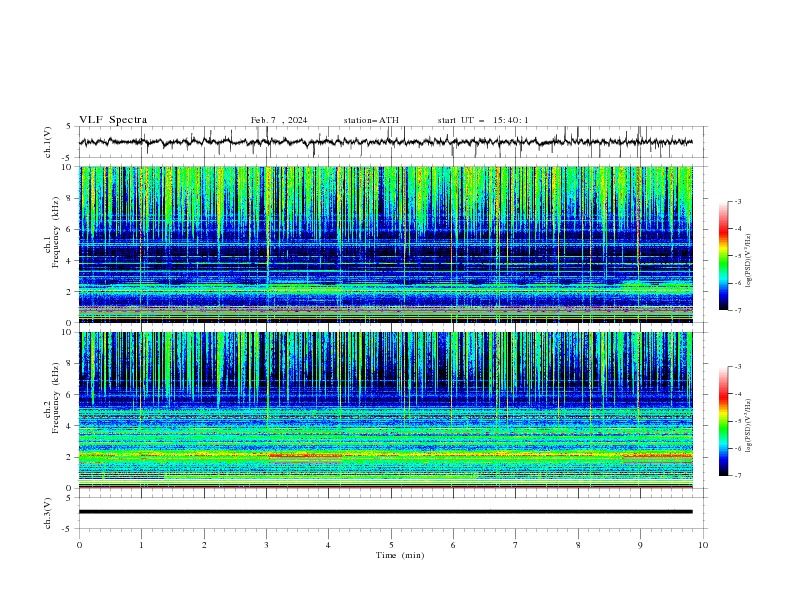Image resolution: width=792 pixels, height=612 pixels.
Task: Select the ch.2 "Frequency (kHz)" axis label
Action: 56,398
